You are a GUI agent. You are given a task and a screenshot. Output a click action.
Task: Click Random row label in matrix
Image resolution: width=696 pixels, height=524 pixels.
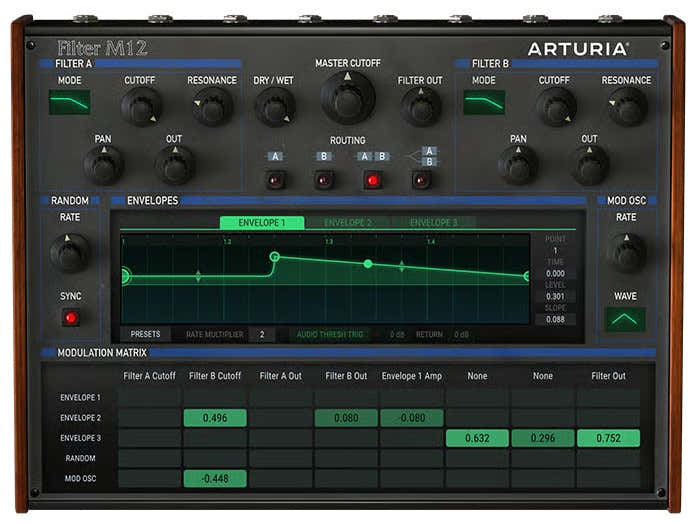tap(80, 458)
